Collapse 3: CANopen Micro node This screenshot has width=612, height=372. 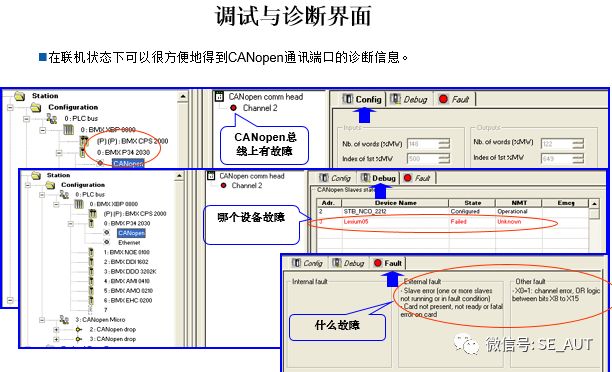coord(42,320)
